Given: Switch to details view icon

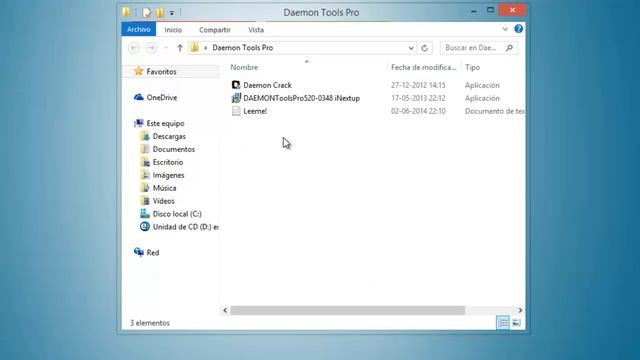Looking at the screenshot, I should point(503,323).
